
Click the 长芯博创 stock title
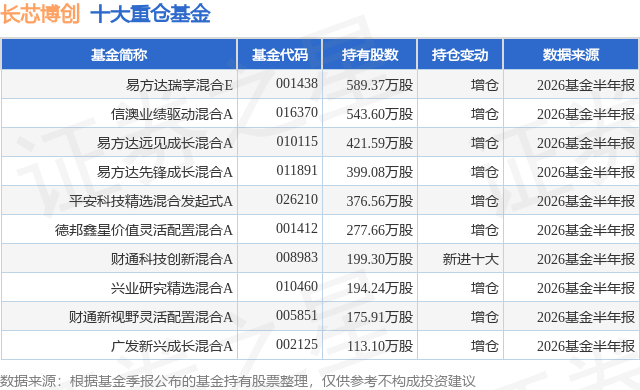pyautogui.click(x=40, y=14)
